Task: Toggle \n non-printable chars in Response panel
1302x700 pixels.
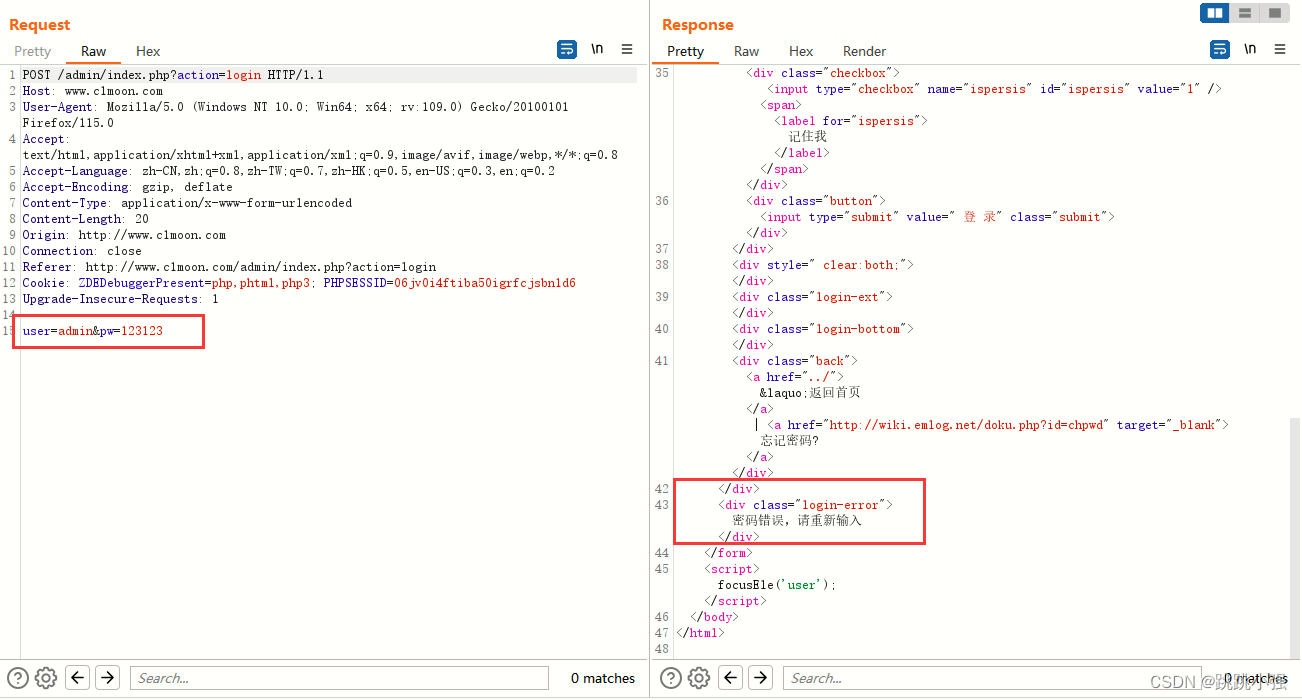Action: [1250, 49]
